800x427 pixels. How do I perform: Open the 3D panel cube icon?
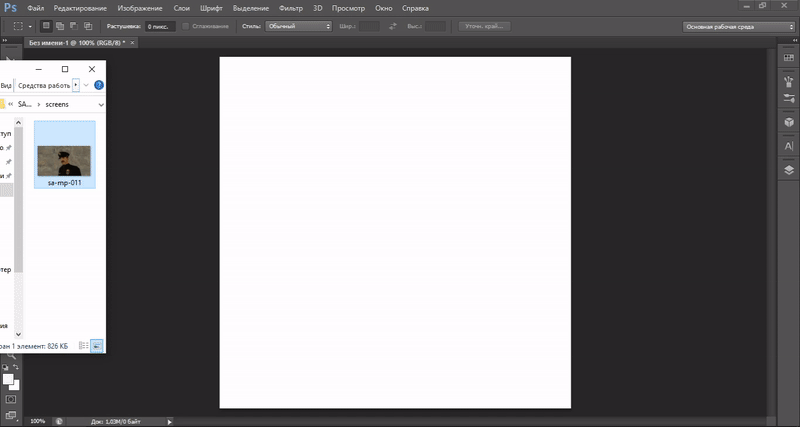point(788,122)
